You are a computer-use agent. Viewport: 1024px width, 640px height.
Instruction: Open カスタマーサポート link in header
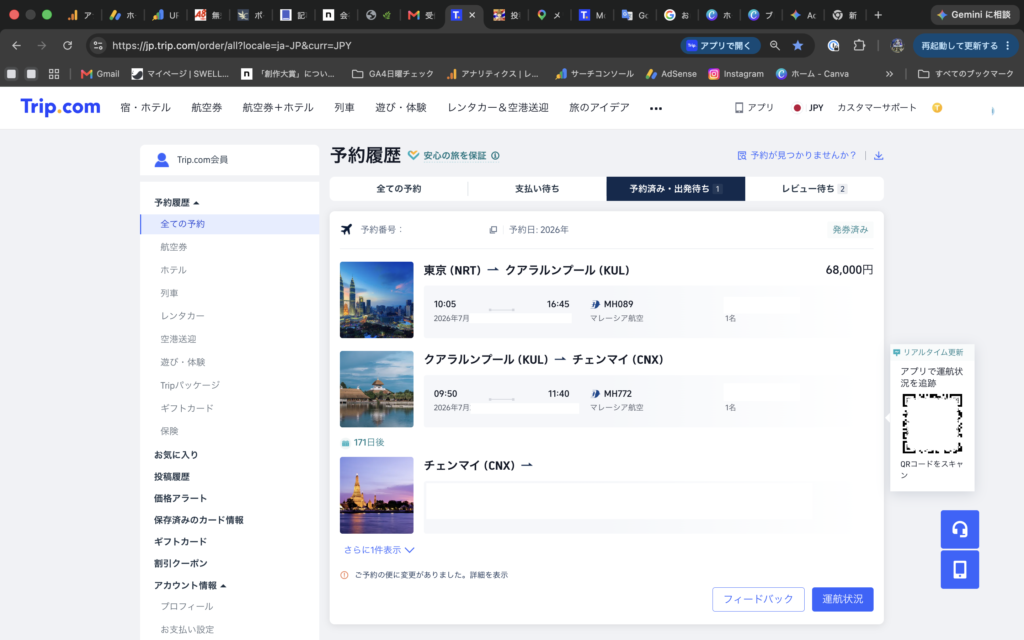tap(876, 108)
